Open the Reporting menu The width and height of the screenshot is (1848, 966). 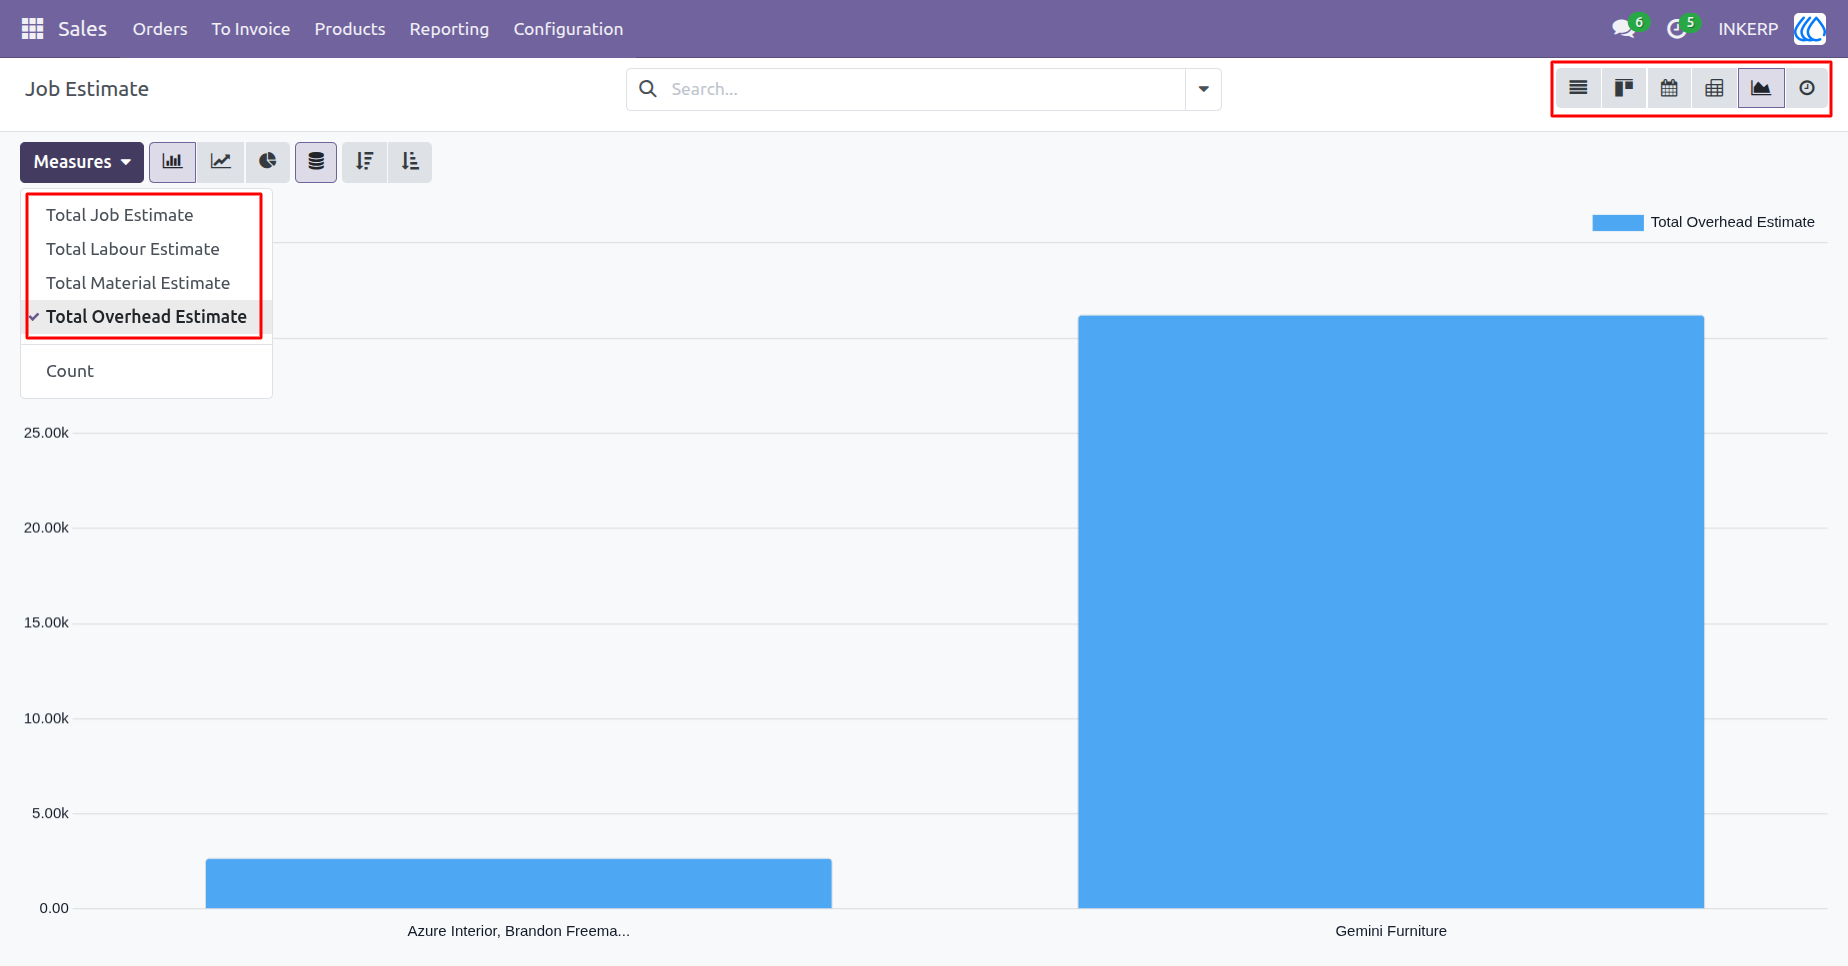pos(449,29)
